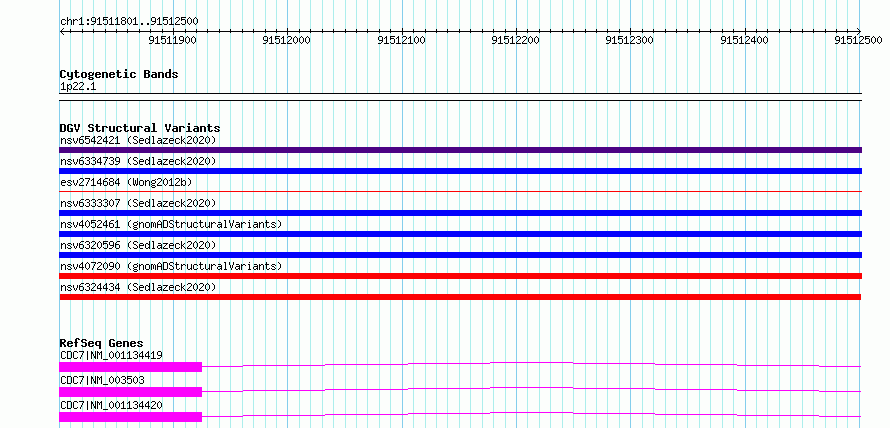Open the nsv6334739 (Sedlazeck2020) label
Viewport: 890px width, 428px height.
pyautogui.click(x=138, y=161)
